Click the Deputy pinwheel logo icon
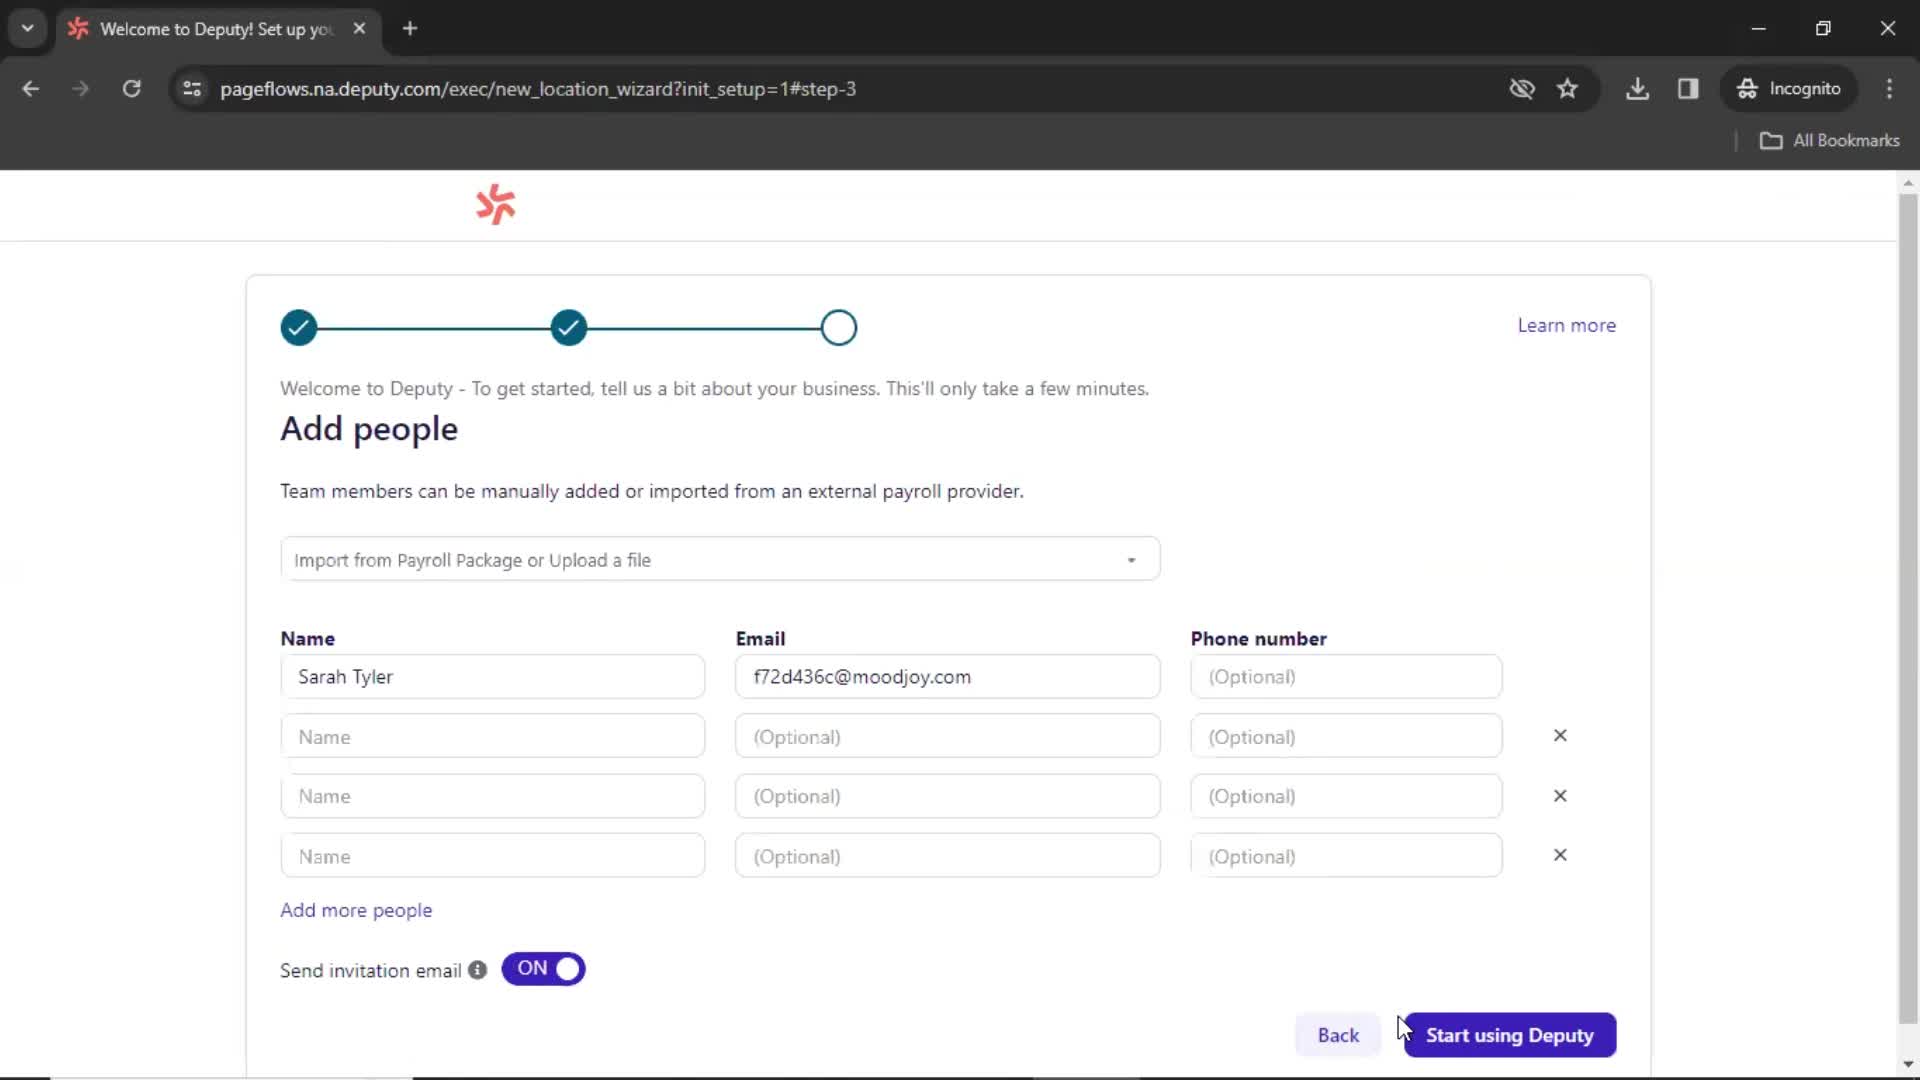This screenshot has width=1920, height=1080. pos(496,204)
